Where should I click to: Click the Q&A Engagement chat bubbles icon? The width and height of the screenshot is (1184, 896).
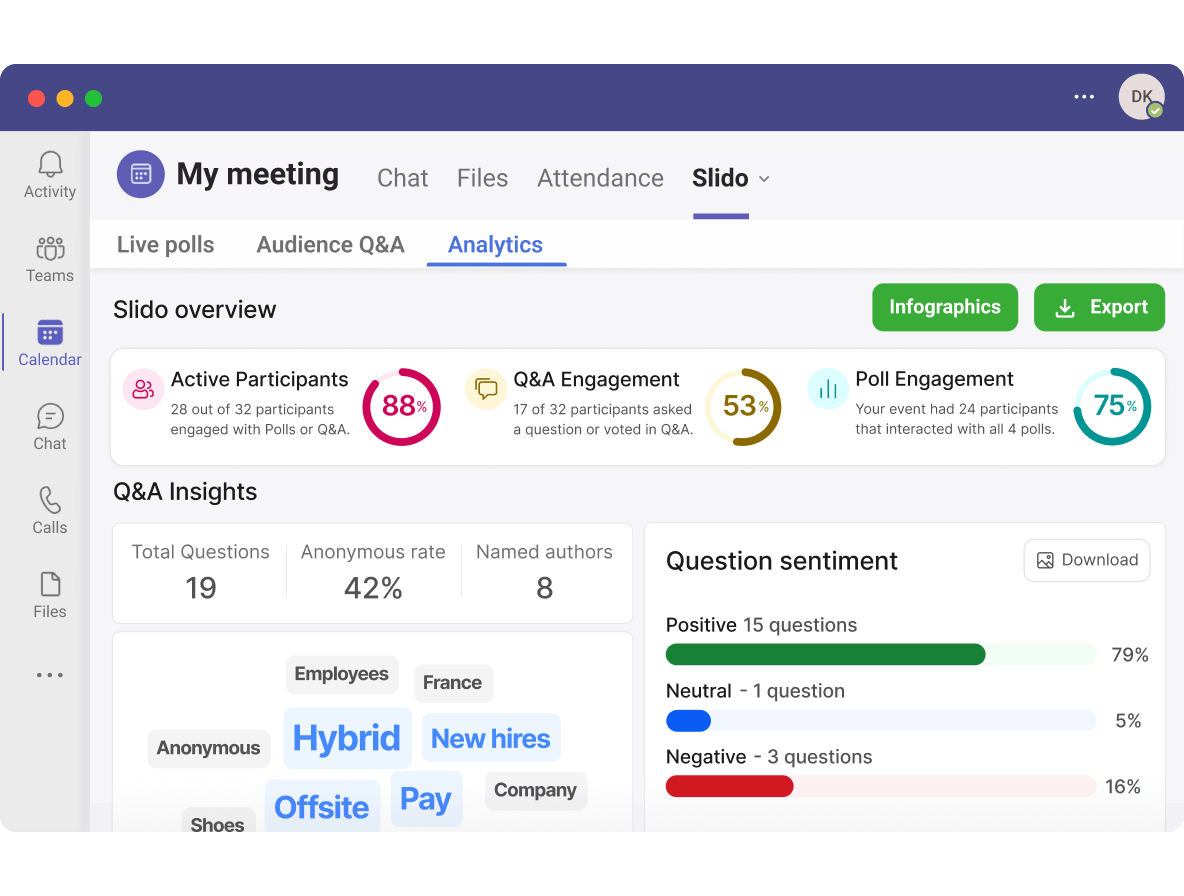(x=486, y=389)
